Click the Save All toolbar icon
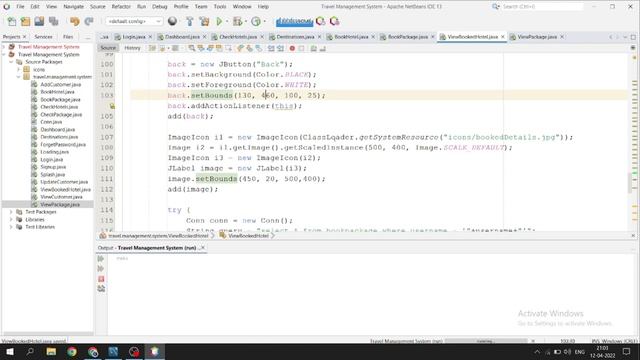 (53, 21)
